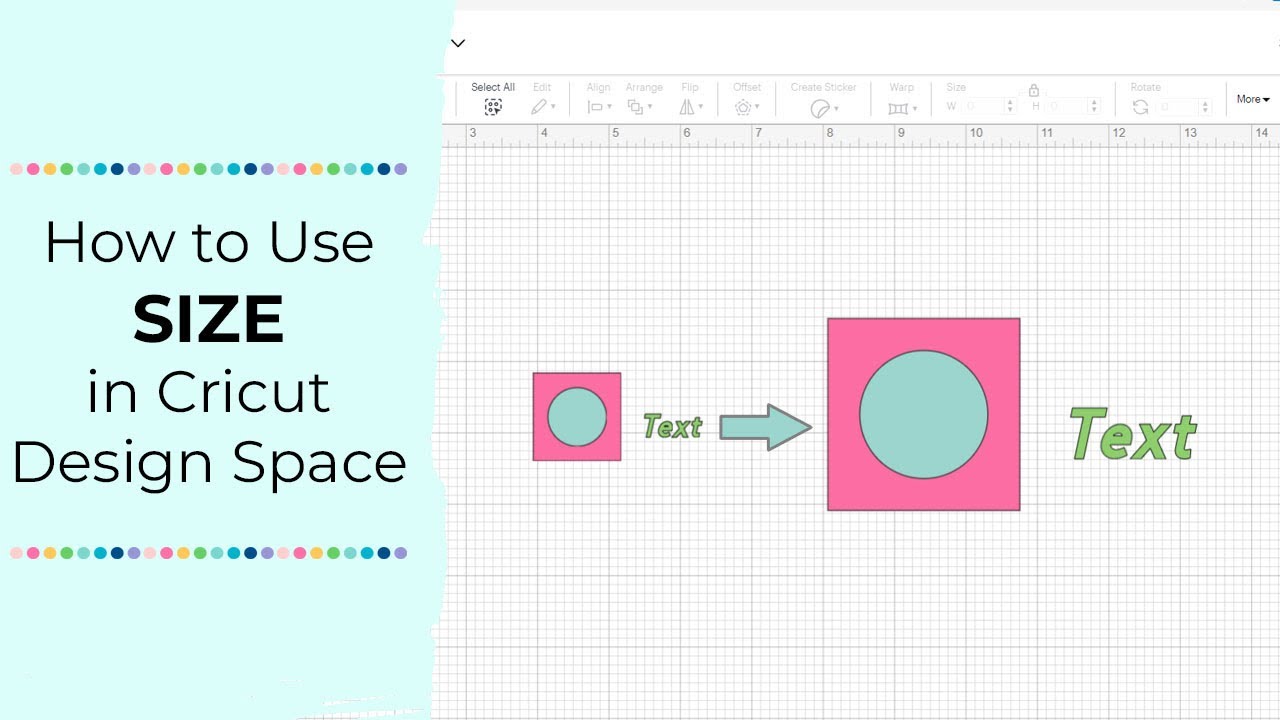Viewport: 1280px width, 720px height.
Task: Open the Flip tool
Action: click(x=690, y=107)
